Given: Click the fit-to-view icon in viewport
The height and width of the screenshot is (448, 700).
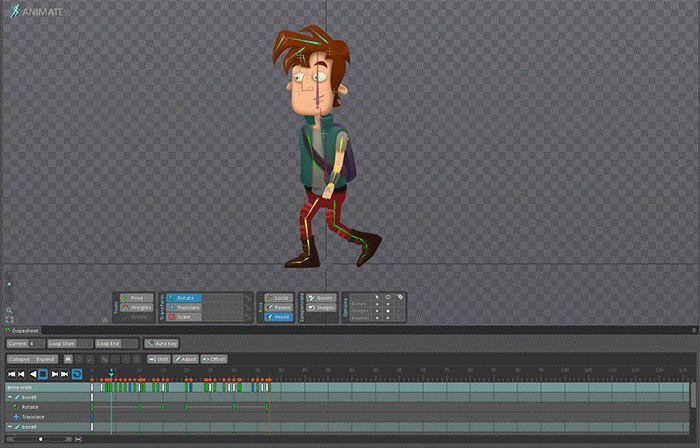Looking at the screenshot, I should (x=9, y=319).
